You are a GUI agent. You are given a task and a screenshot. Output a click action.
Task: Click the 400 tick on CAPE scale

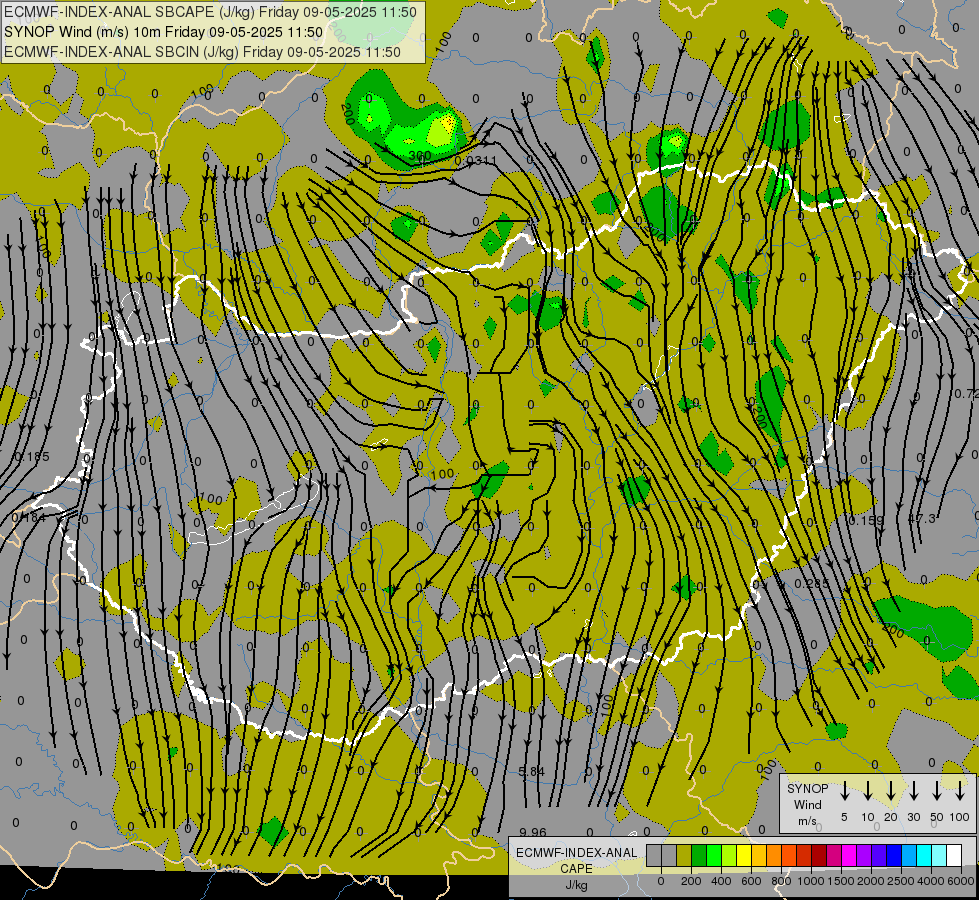tap(721, 881)
